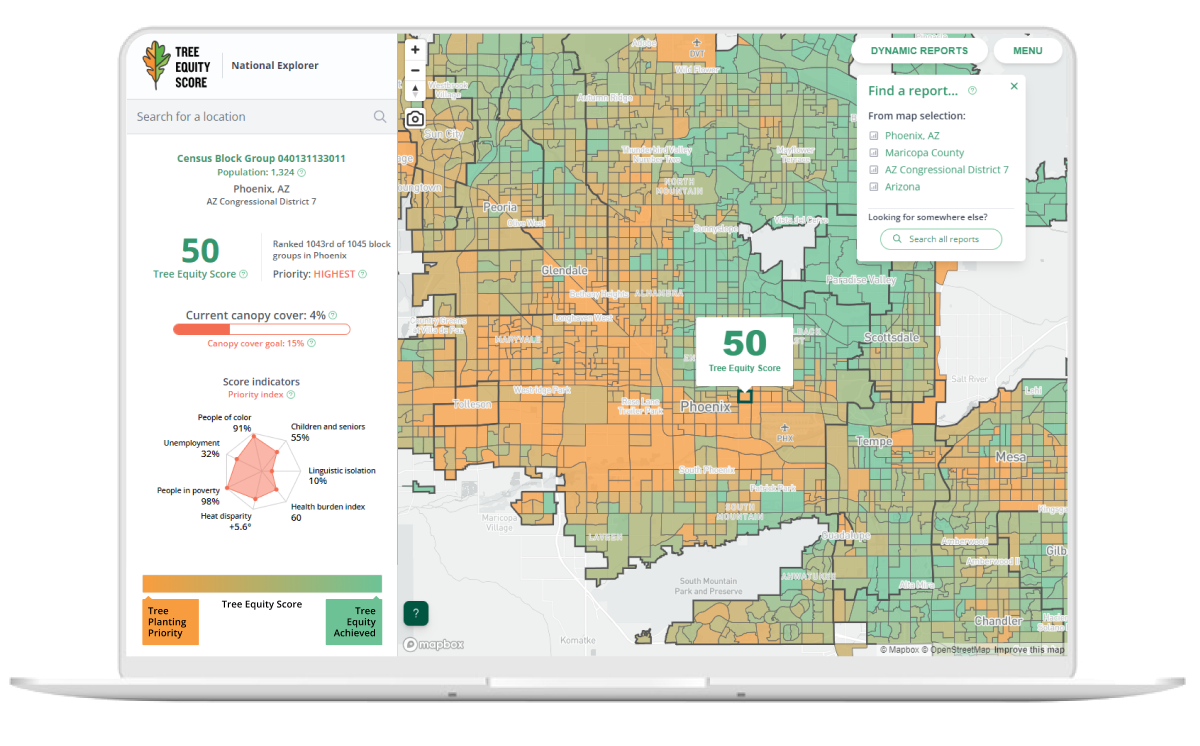Open the Improve this map link
Image resolution: width=1200 pixels, height=746 pixels.
1031,650
